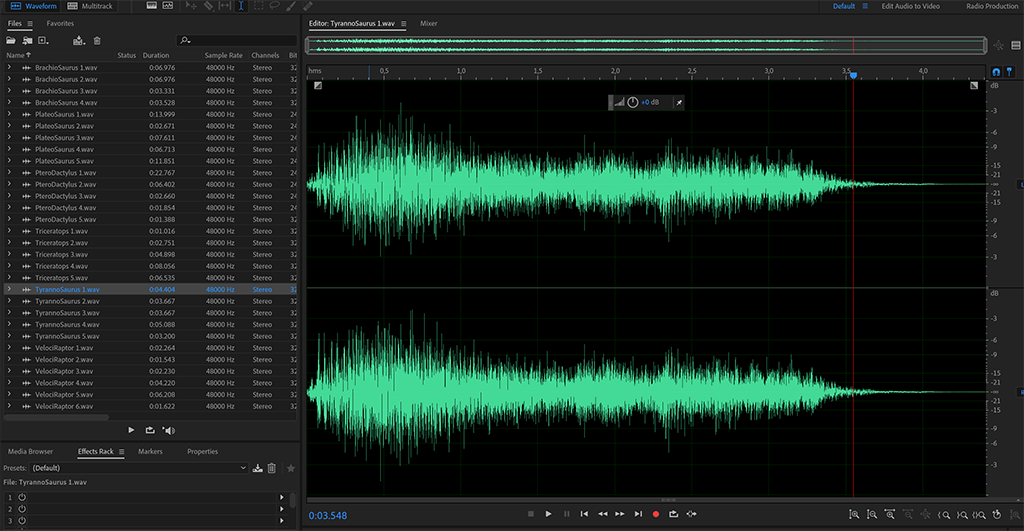Open effect menu arrow for slot 1

(282, 497)
